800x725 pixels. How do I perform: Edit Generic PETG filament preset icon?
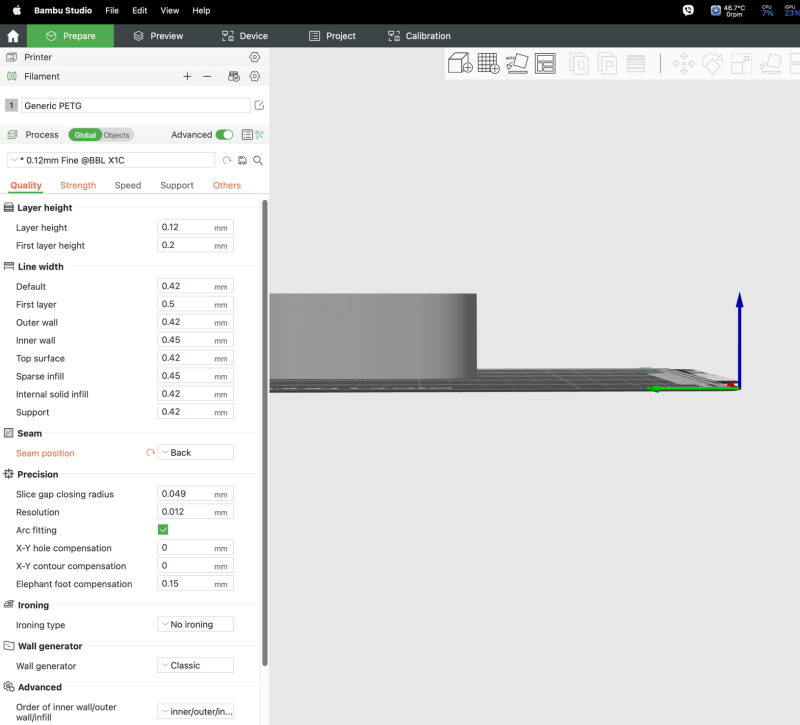[x=259, y=106]
